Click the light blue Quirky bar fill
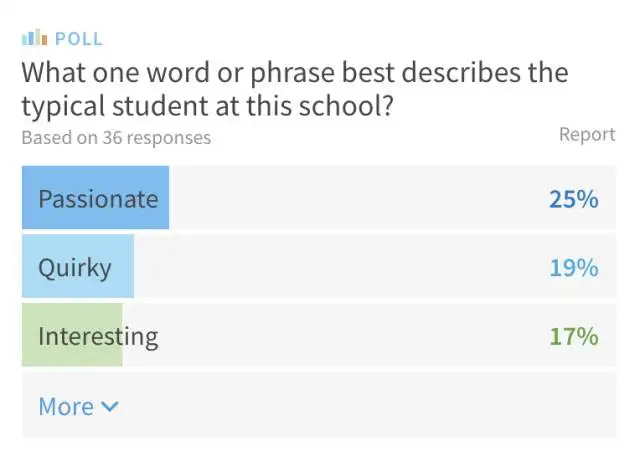640x467 pixels. coord(122,267)
